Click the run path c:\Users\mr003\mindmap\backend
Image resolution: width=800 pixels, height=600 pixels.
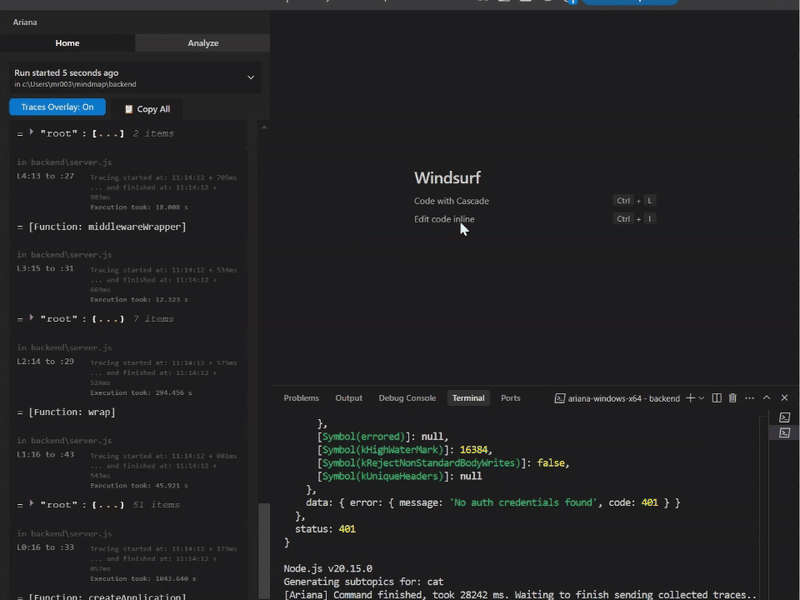[79, 84]
